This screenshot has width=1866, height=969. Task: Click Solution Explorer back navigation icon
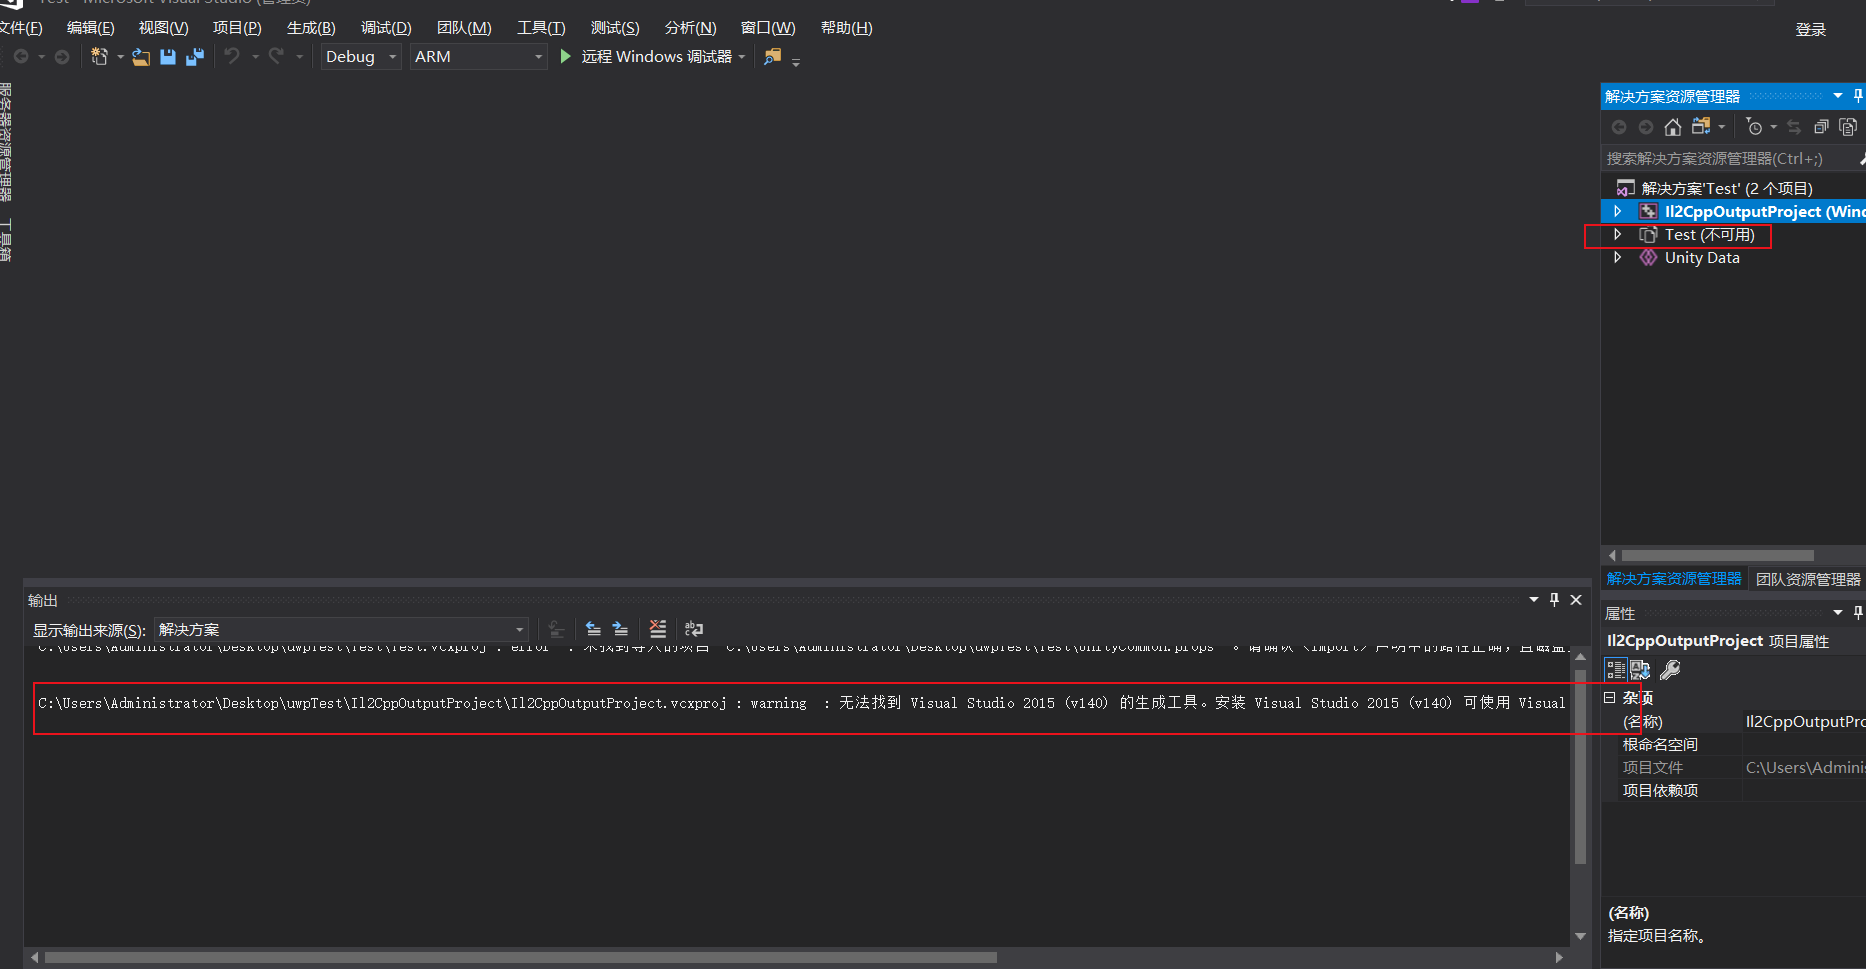(x=1619, y=127)
